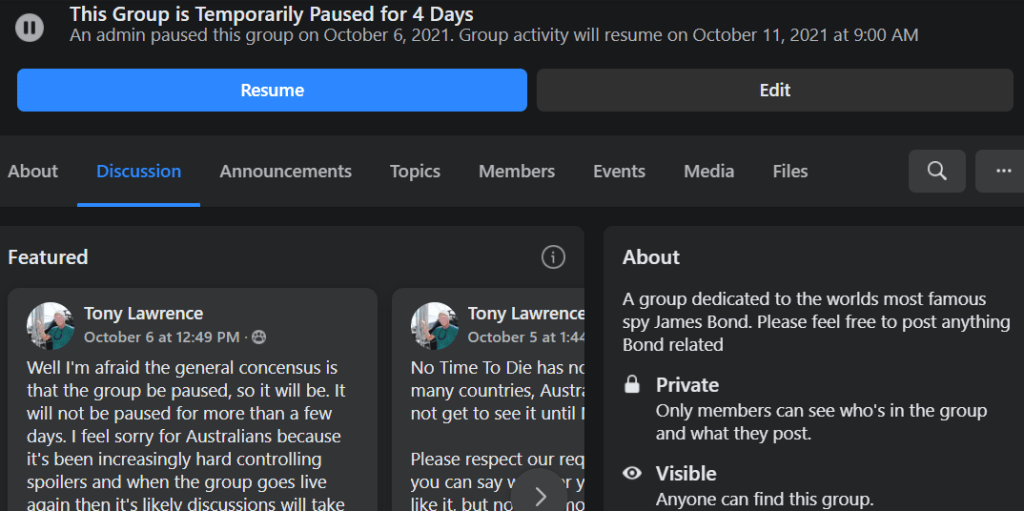
Task: Click the Featured info icon
Action: [553, 257]
